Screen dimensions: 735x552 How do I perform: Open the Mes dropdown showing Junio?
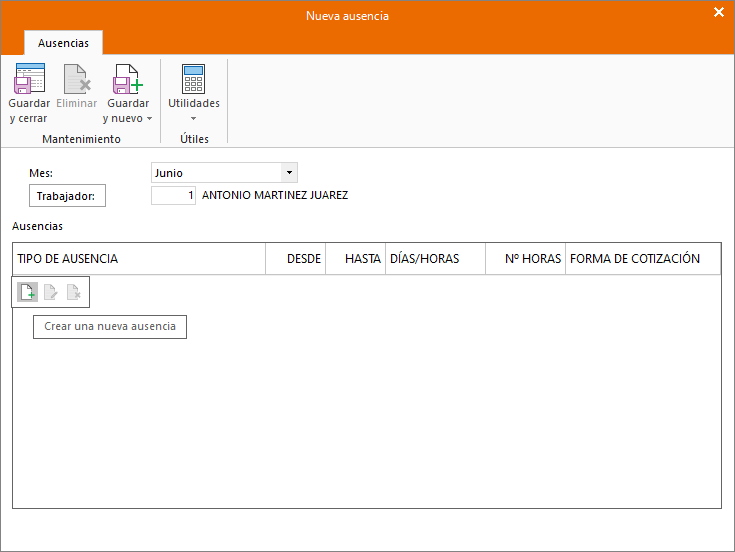[x=289, y=172]
